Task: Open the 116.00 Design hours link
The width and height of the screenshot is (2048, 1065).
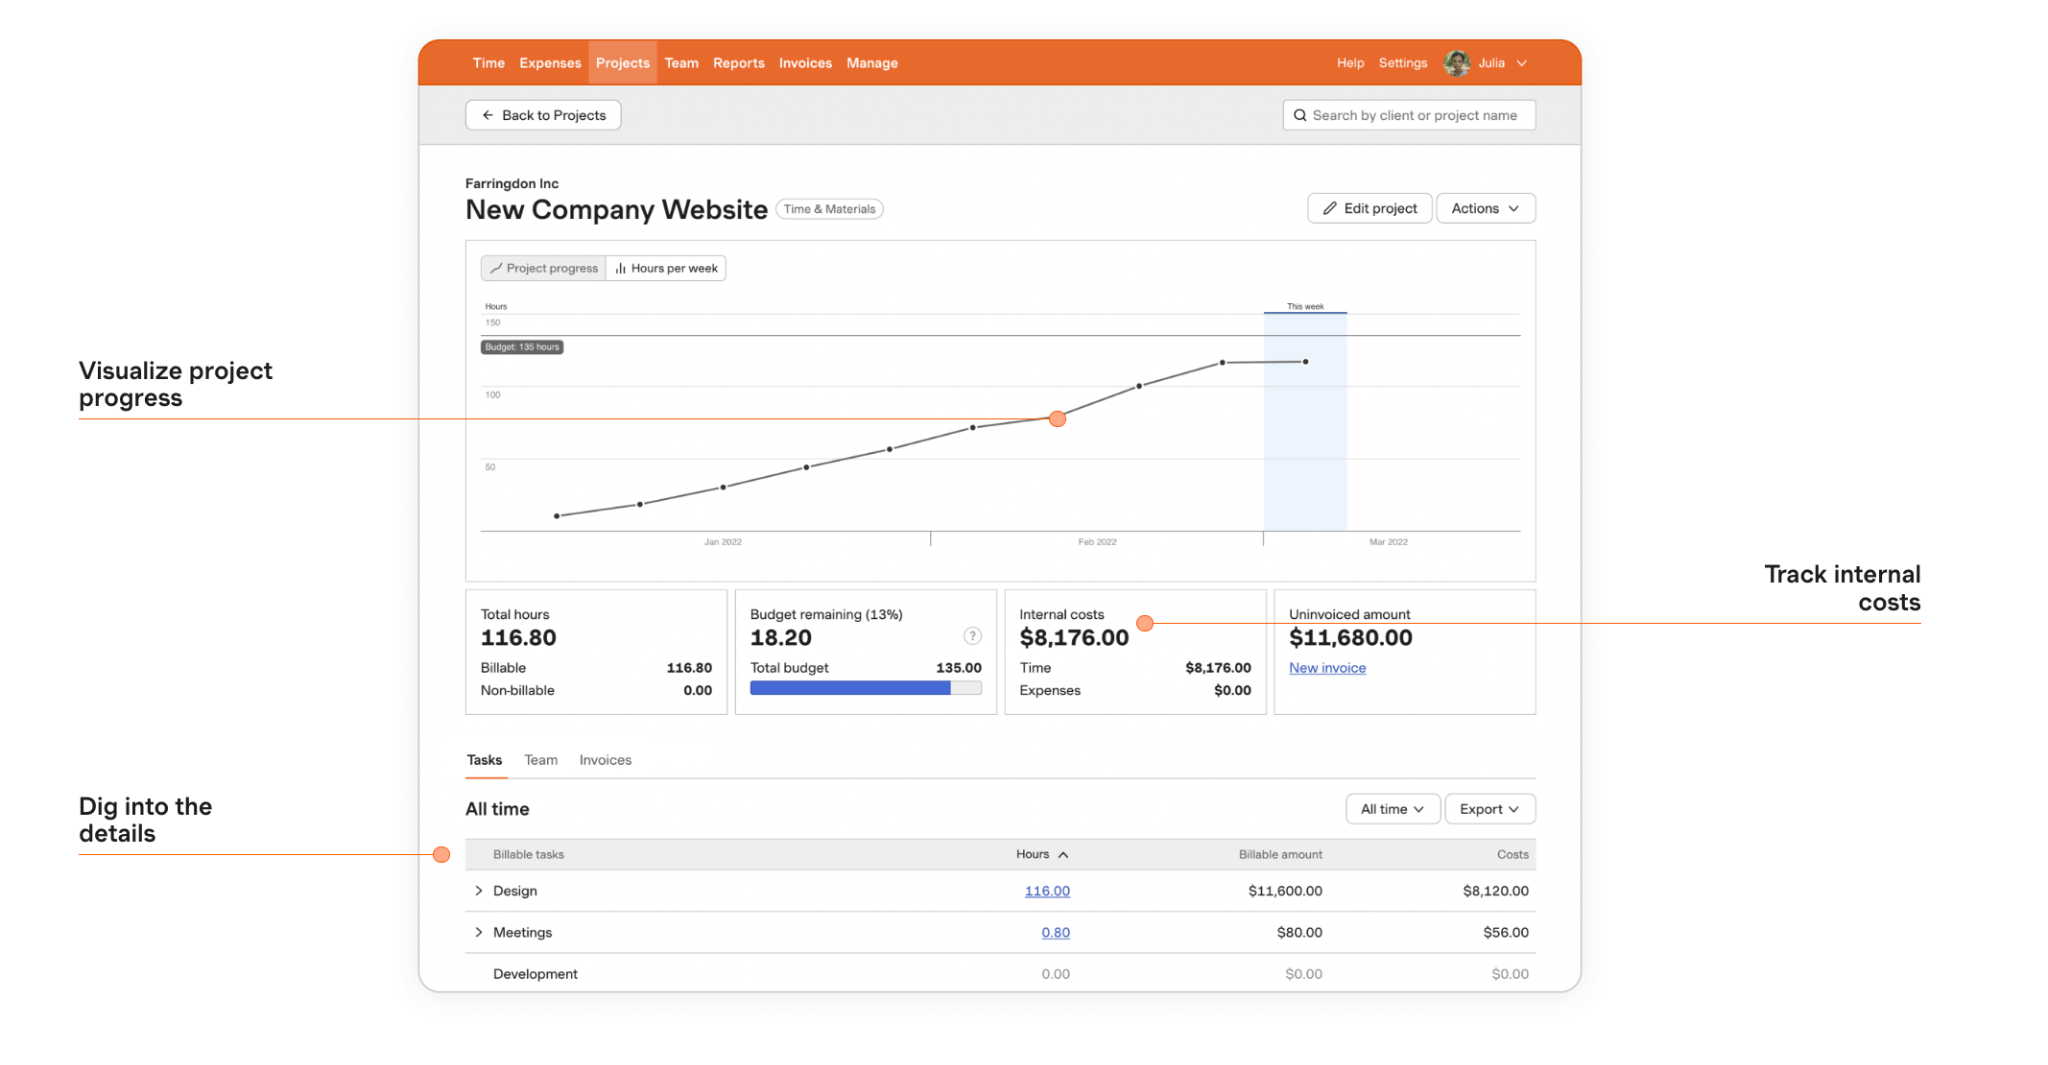Action: click(1047, 891)
